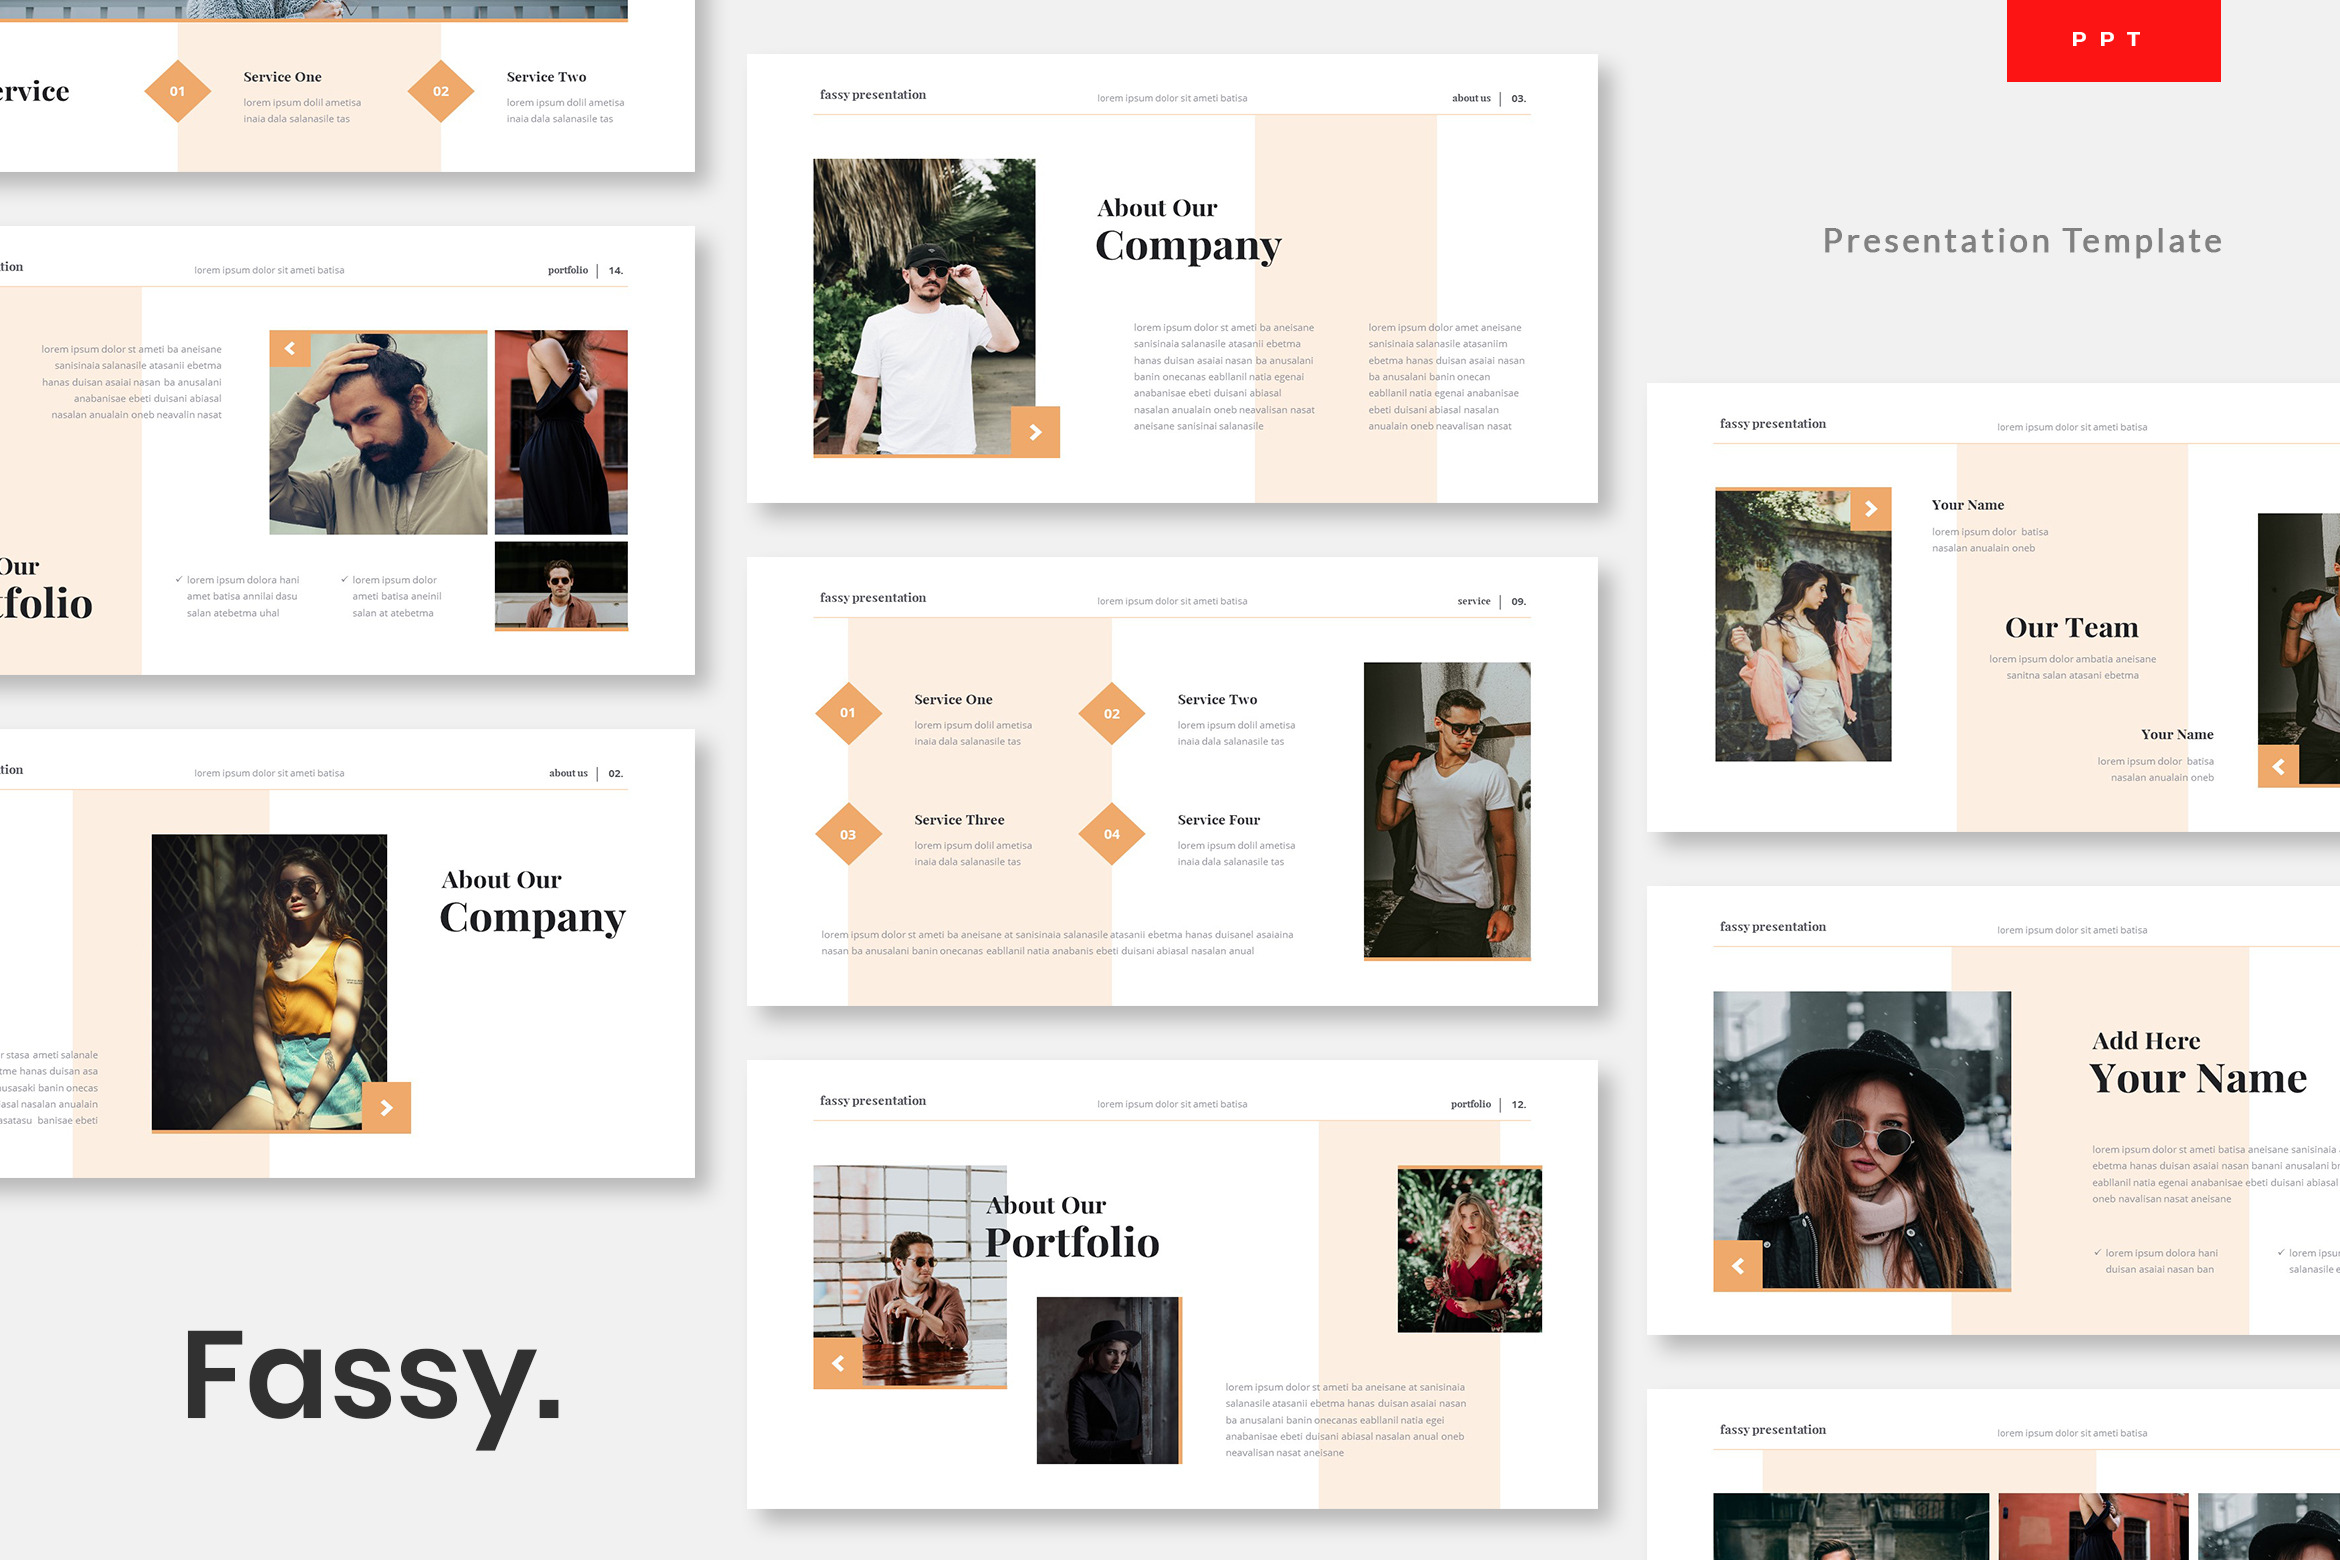
Task: Click left arrow on About Our Portfolio photo
Action: pos(838,1363)
